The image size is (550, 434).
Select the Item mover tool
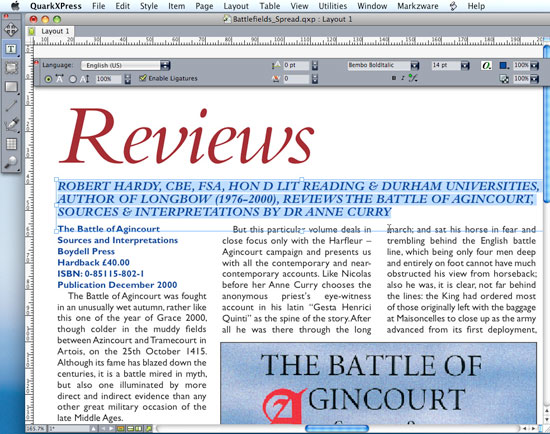pos(11,29)
